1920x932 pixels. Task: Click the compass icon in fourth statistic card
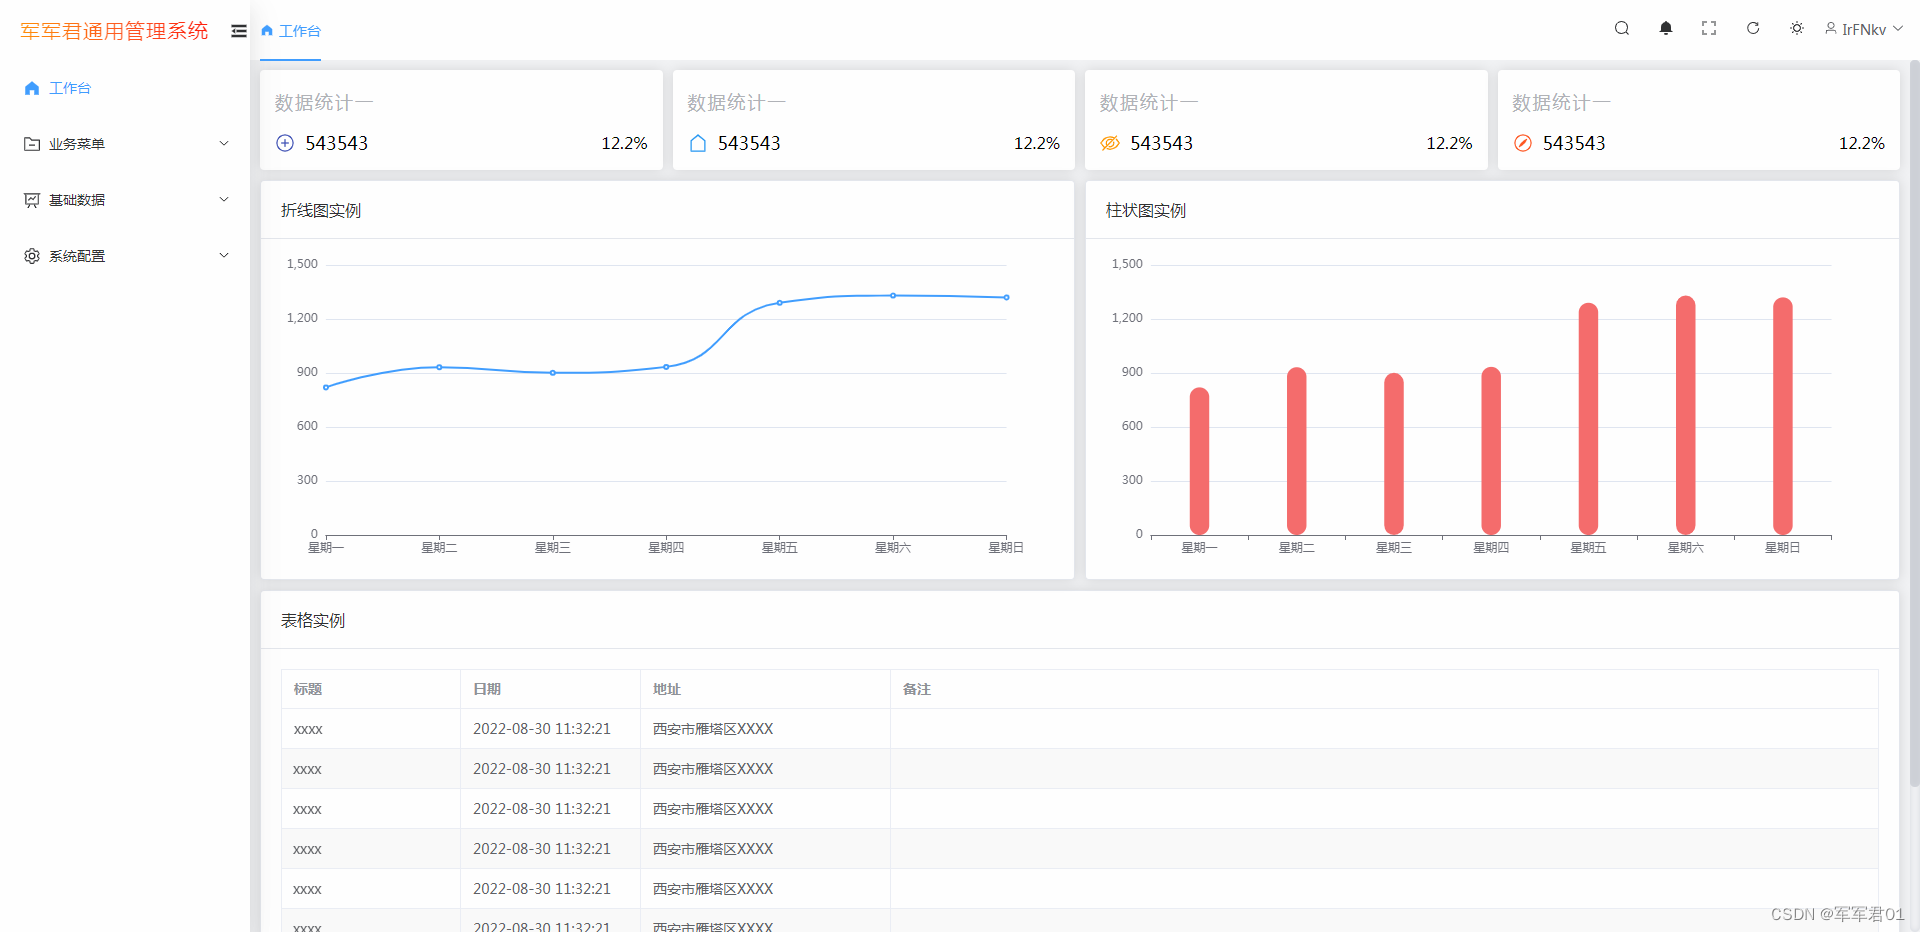coord(1523,143)
